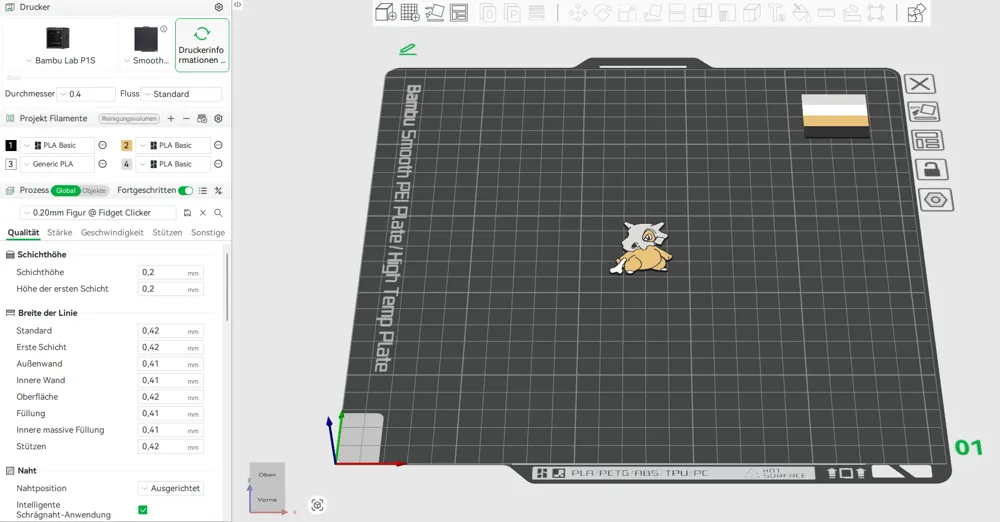Discard preset changes with the X icon
The width and height of the screenshot is (1000, 522).
(x=203, y=213)
